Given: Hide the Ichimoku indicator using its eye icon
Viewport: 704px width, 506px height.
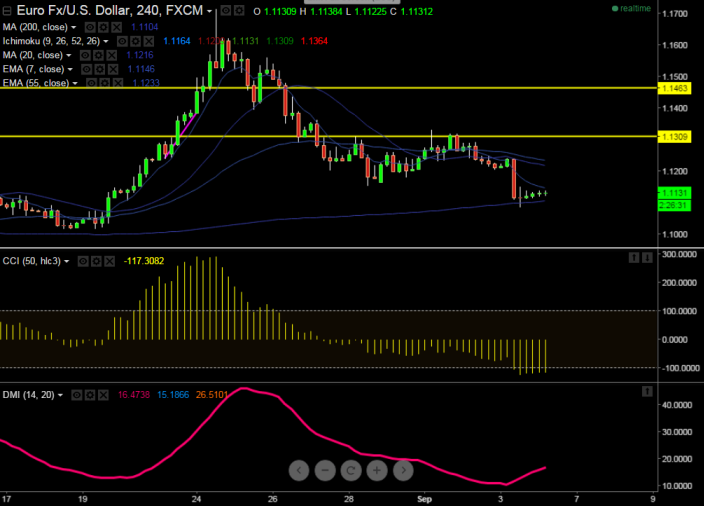Looking at the screenshot, I should (122, 41).
